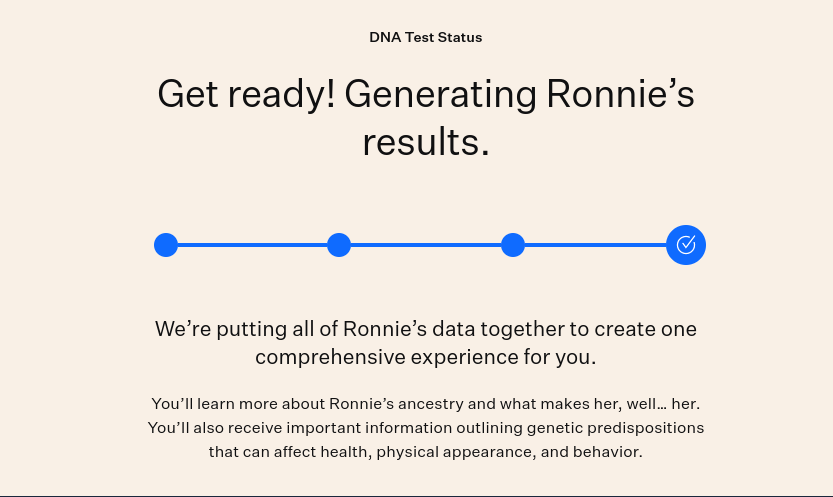Select the first progress step dot
Screen dimensions: 833x497
tap(166, 245)
